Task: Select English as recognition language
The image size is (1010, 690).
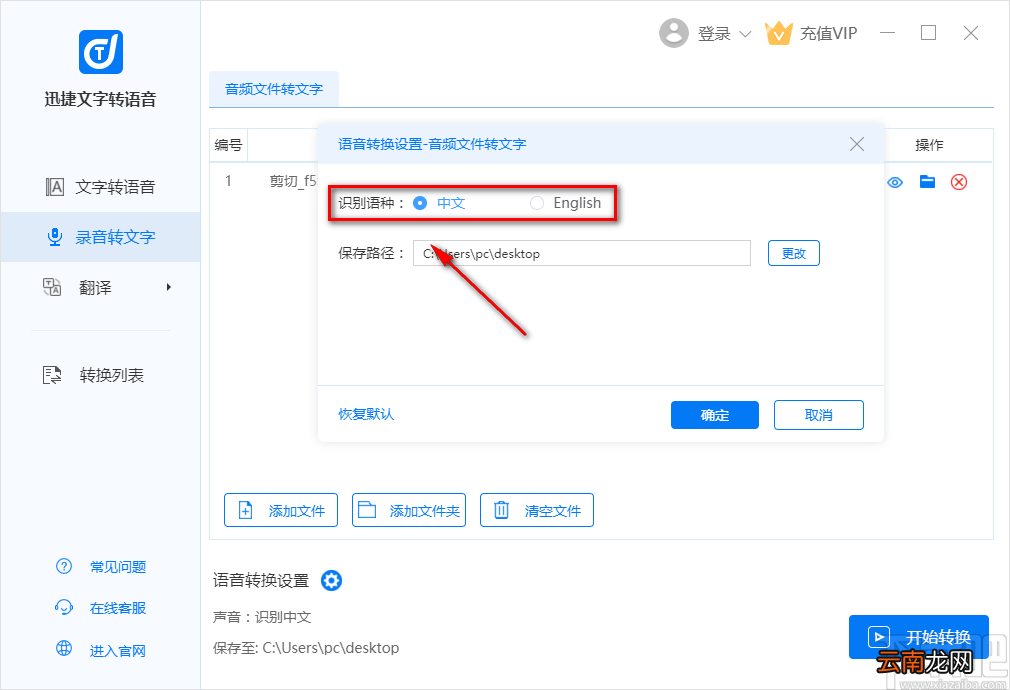Action: 537,203
